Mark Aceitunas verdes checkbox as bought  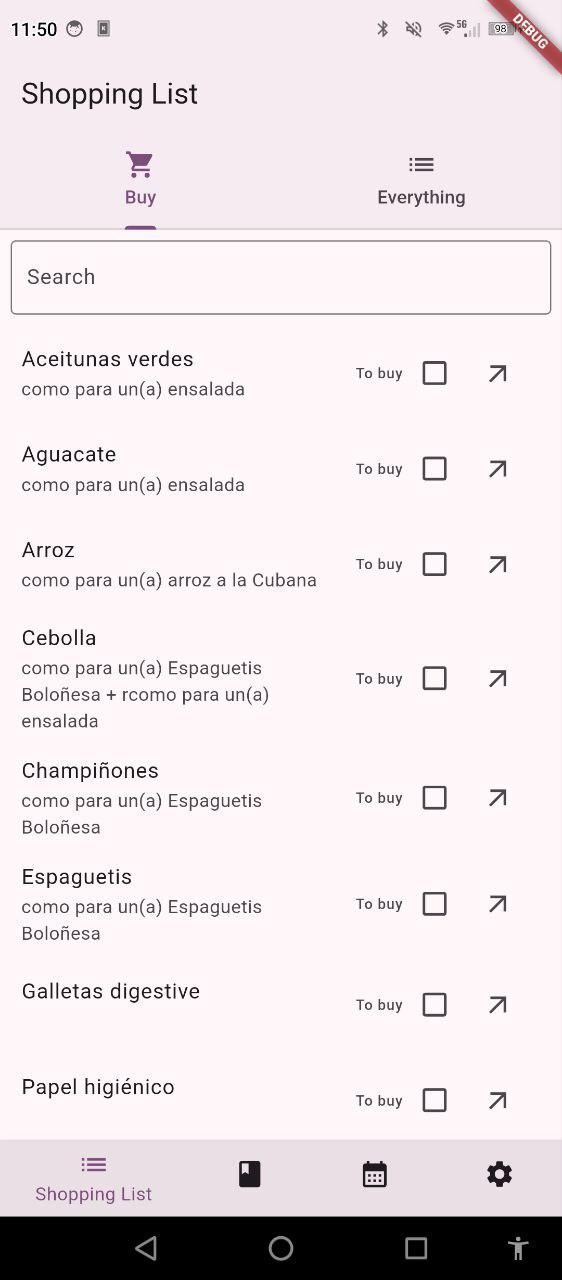click(x=434, y=373)
